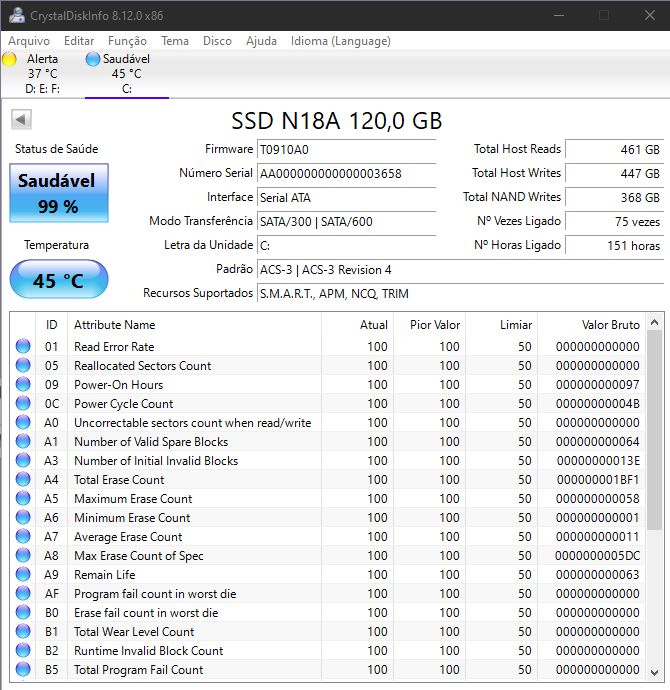670x690 pixels.
Task: Click status orb for Reallocated Sectors Count
Action: coord(23,365)
